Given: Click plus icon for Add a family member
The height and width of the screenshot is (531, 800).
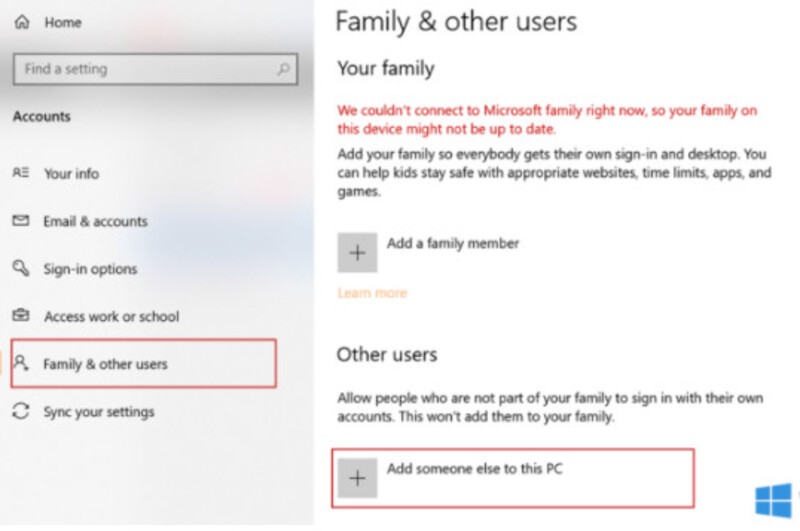Looking at the screenshot, I should (x=357, y=252).
